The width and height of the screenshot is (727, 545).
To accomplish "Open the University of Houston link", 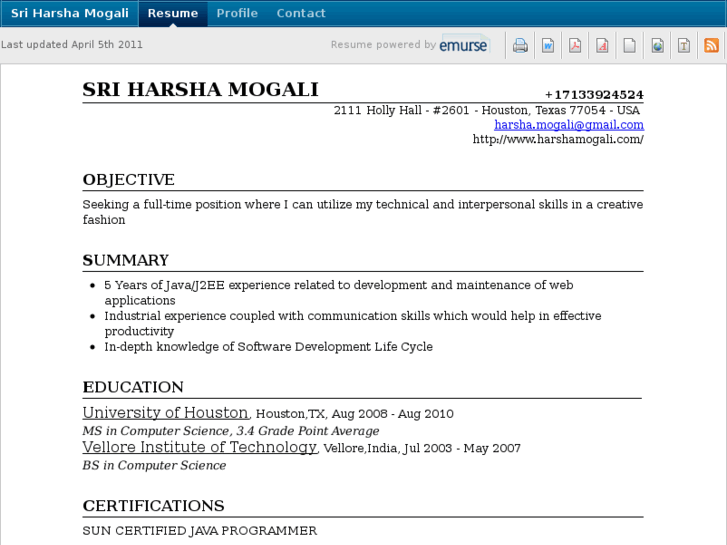I will tap(166, 412).
